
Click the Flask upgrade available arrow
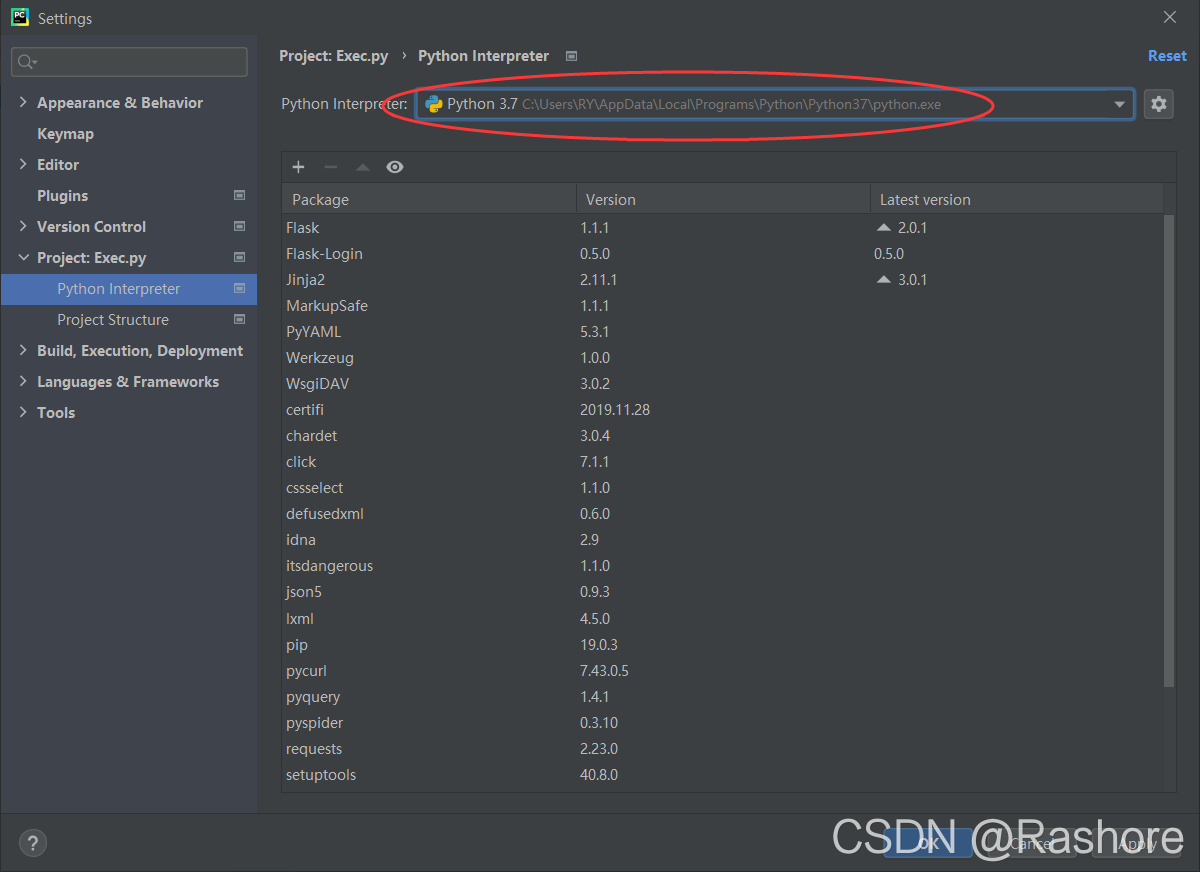(883, 228)
